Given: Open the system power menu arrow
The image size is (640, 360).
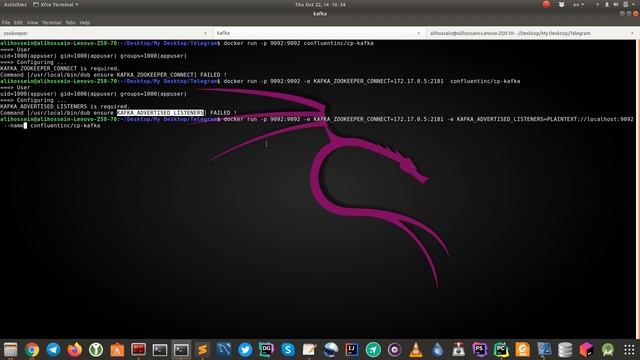Looking at the screenshot, I should (634, 4).
